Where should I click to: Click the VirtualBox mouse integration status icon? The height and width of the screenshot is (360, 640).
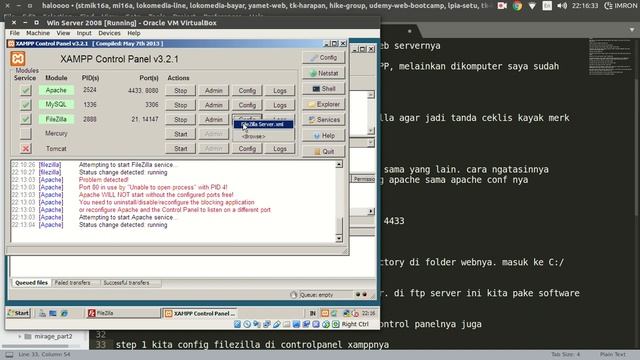[326, 324]
